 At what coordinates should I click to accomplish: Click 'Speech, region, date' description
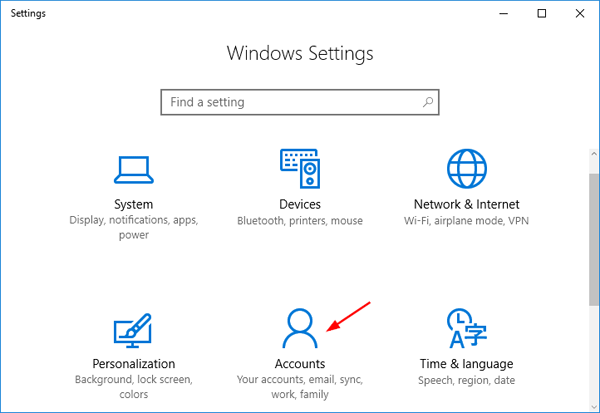pyautogui.click(x=466, y=380)
